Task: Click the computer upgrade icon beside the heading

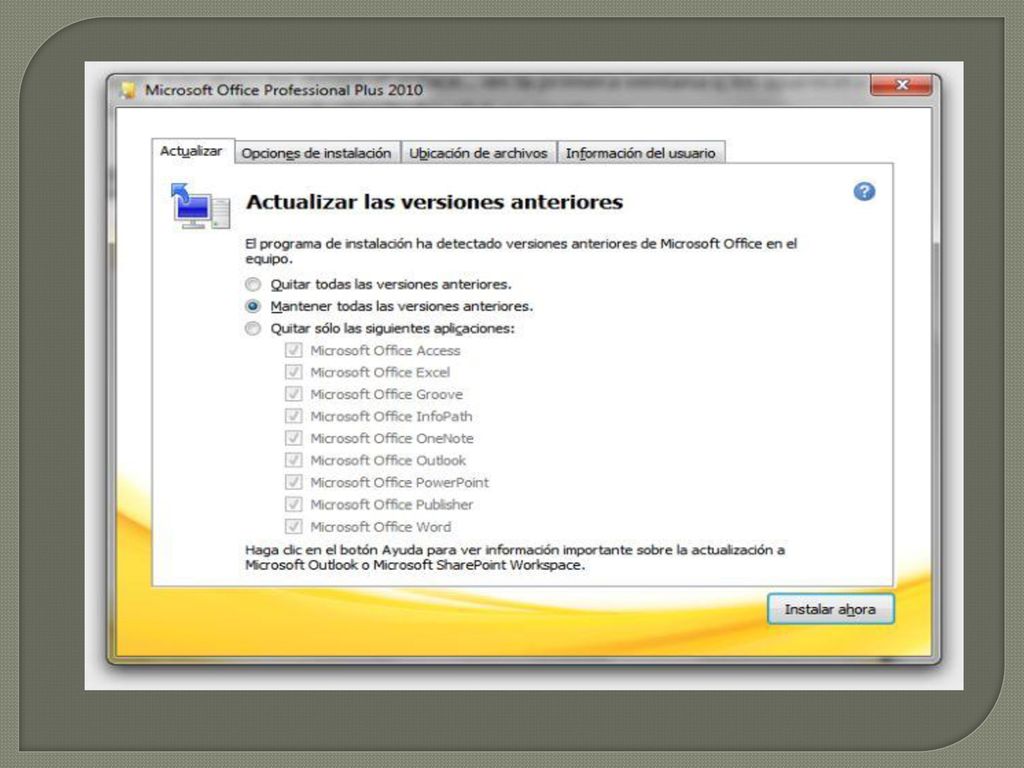Action: tap(200, 206)
